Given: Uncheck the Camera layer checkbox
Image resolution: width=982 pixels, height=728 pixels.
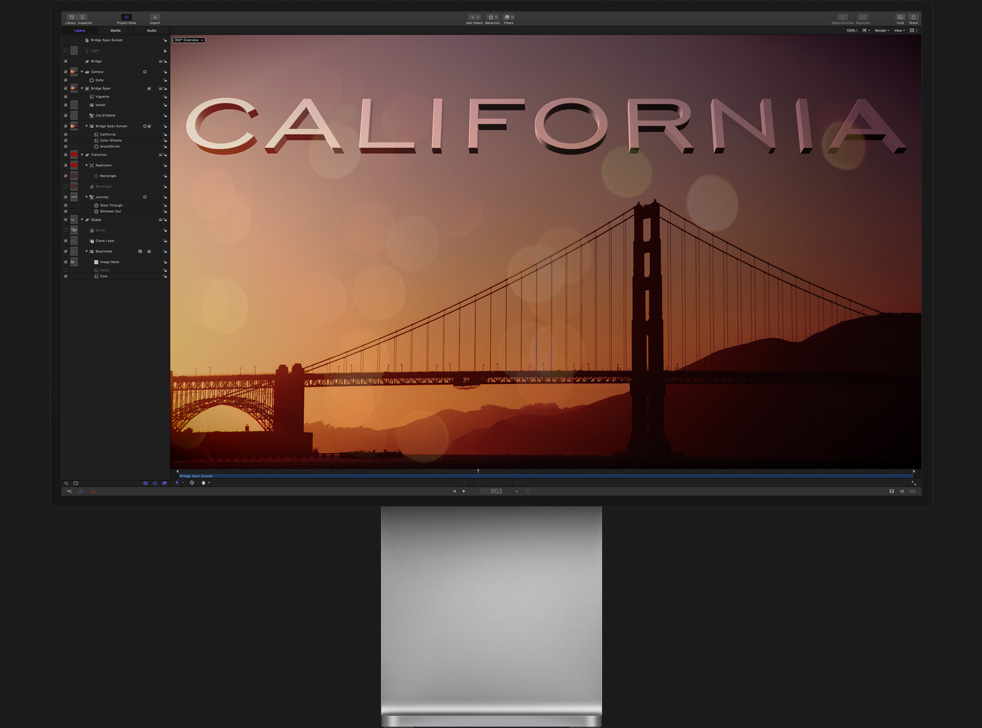Looking at the screenshot, I should pos(66,72).
